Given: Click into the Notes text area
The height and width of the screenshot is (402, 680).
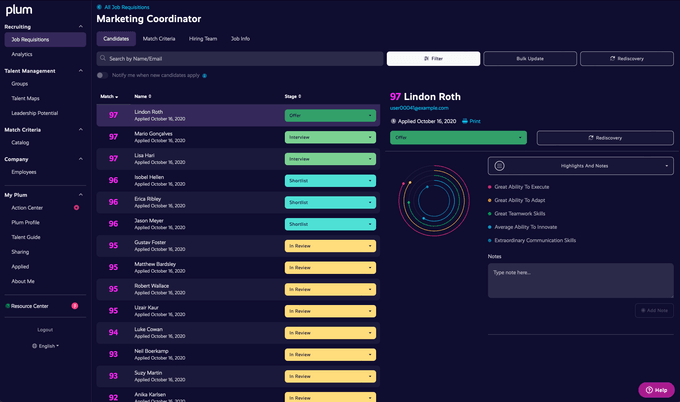Looking at the screenshot, I should point(580,280).
